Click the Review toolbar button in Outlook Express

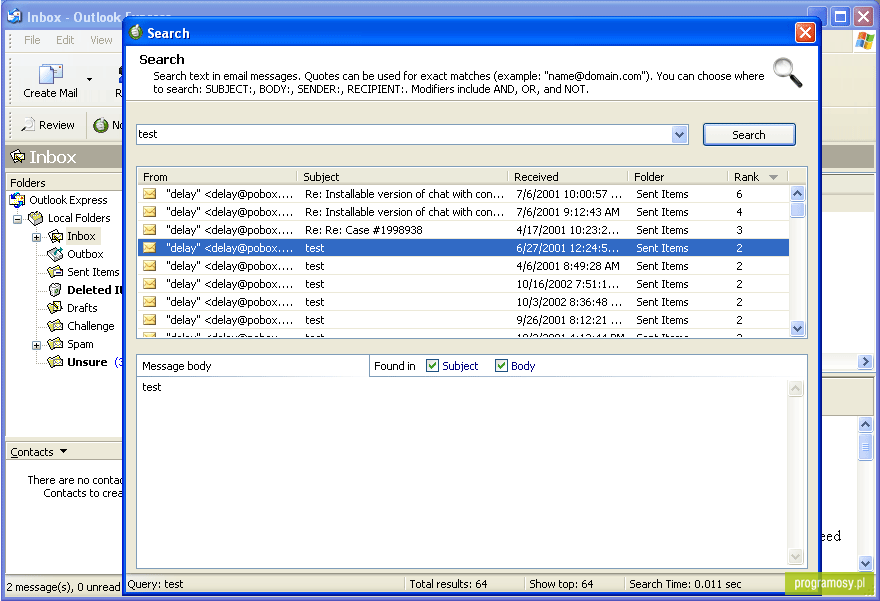[48, 125]
